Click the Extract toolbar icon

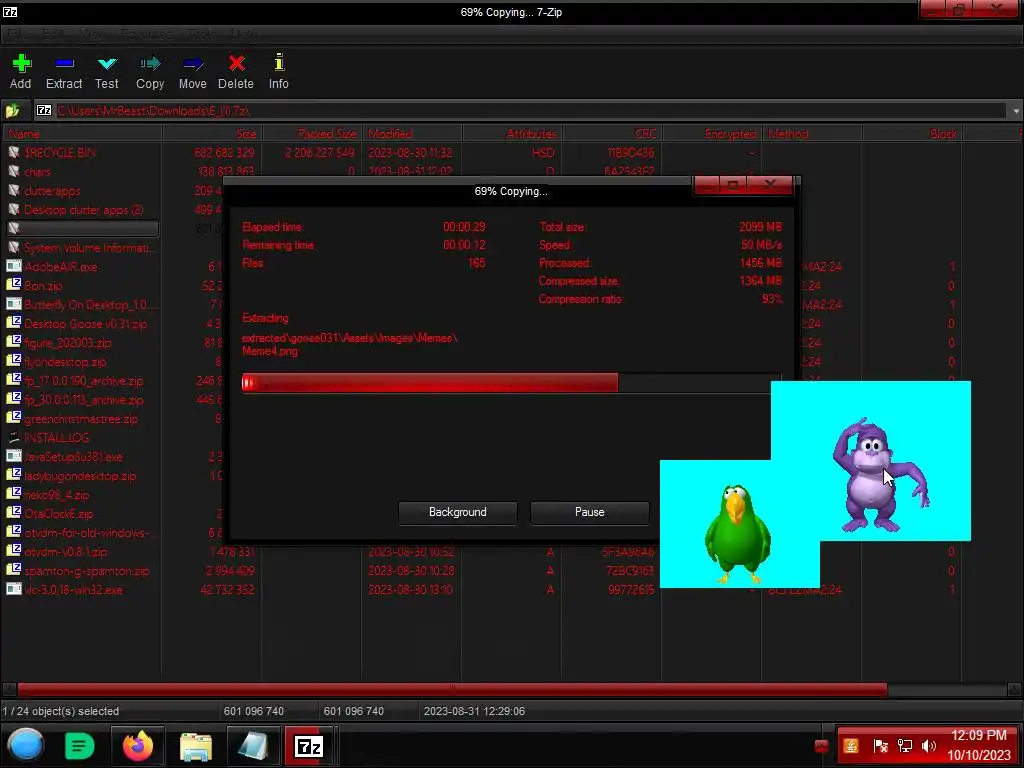64,63
